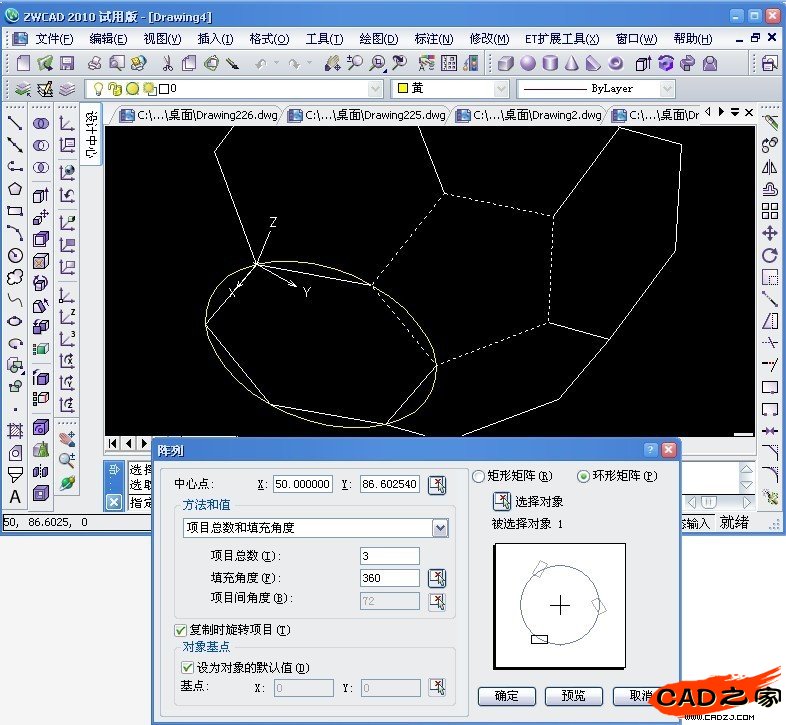Toggle the layer lock icon
This screenshot has height=725, width=786.
[x=115, y=89]
